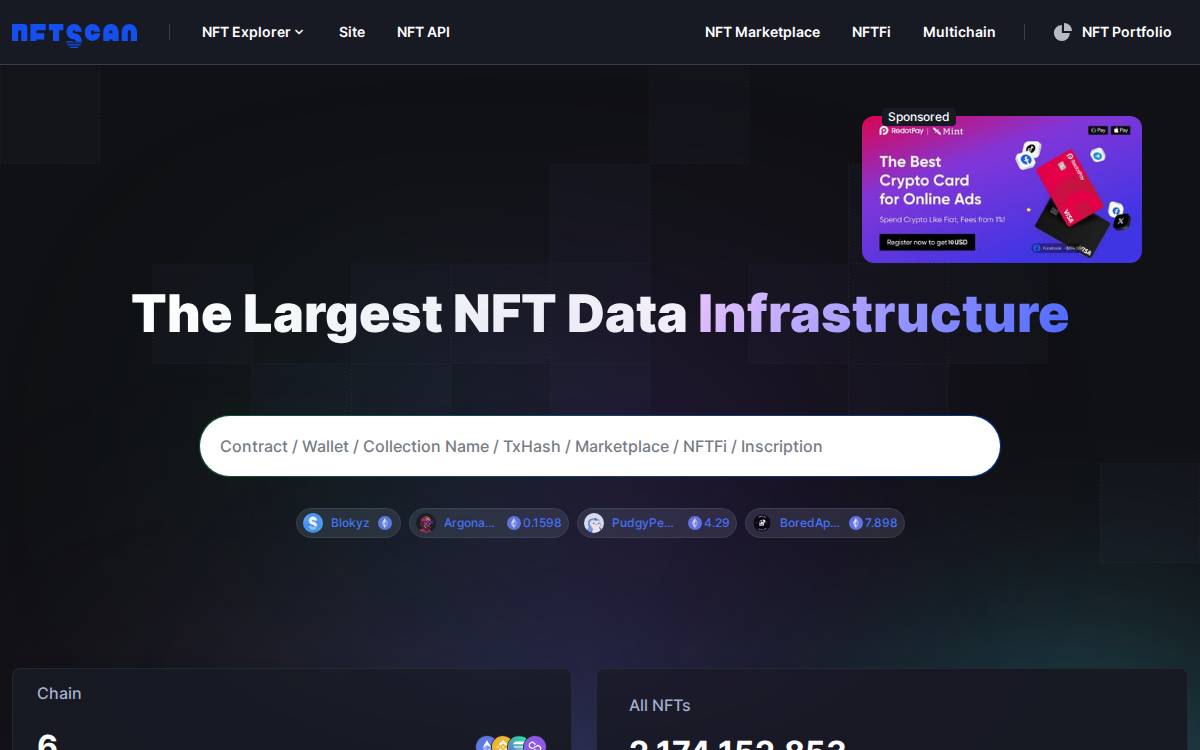The image size is (1200, 750).
Task: Click the Argona collection avatar icon
Action: coord(426,523)
